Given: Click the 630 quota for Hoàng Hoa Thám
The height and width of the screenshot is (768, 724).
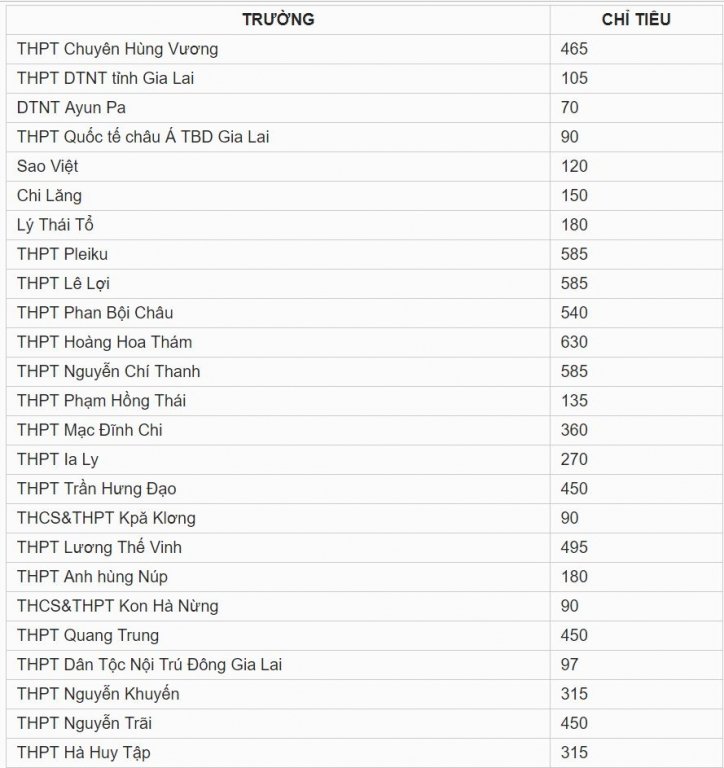Looking at the screenshot, I should click(x=574, y=342).
